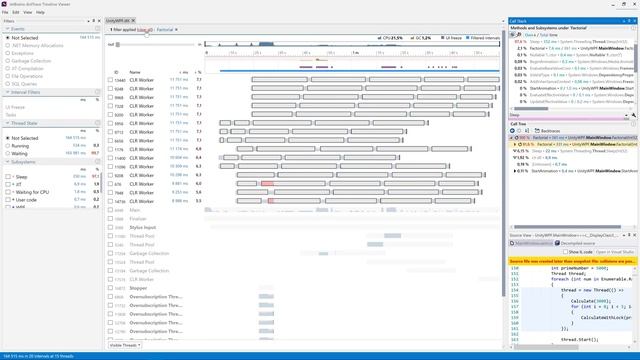The image size is (640, 360).
Task: Open Filters panel options menu arrow
Action: coord(88,21)
